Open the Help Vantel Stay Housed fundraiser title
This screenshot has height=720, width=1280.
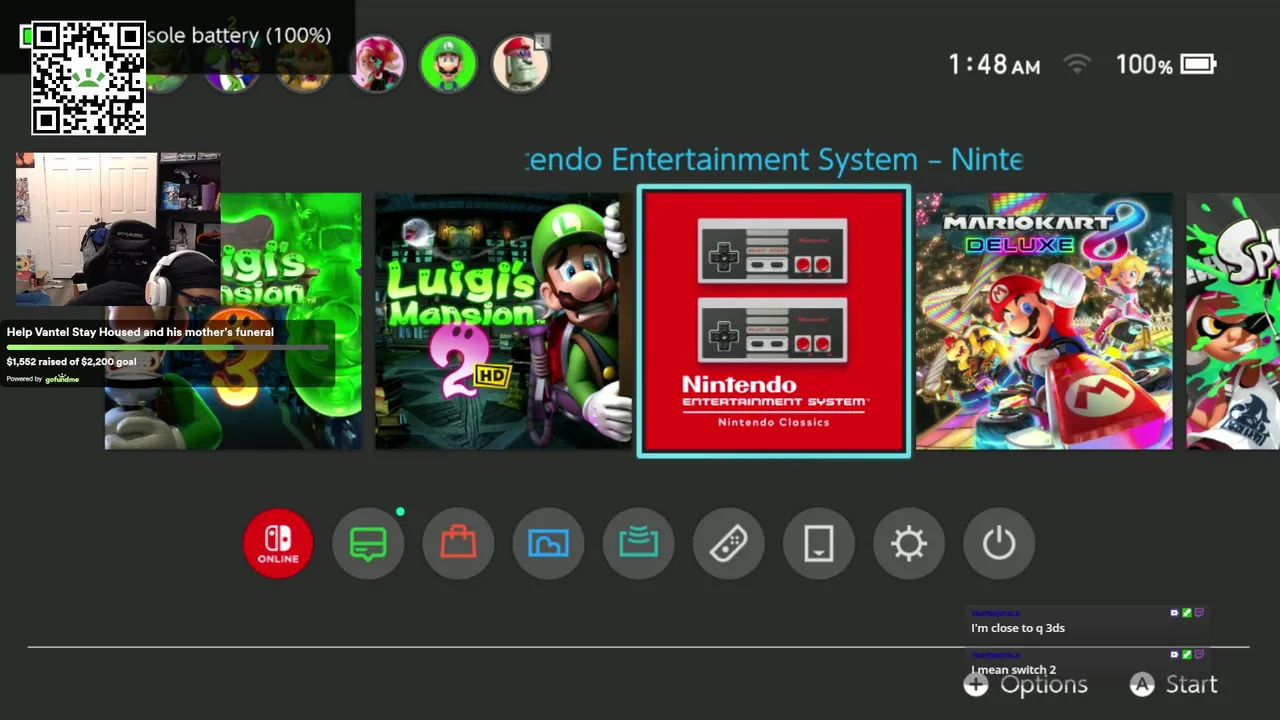coord(140,332)
